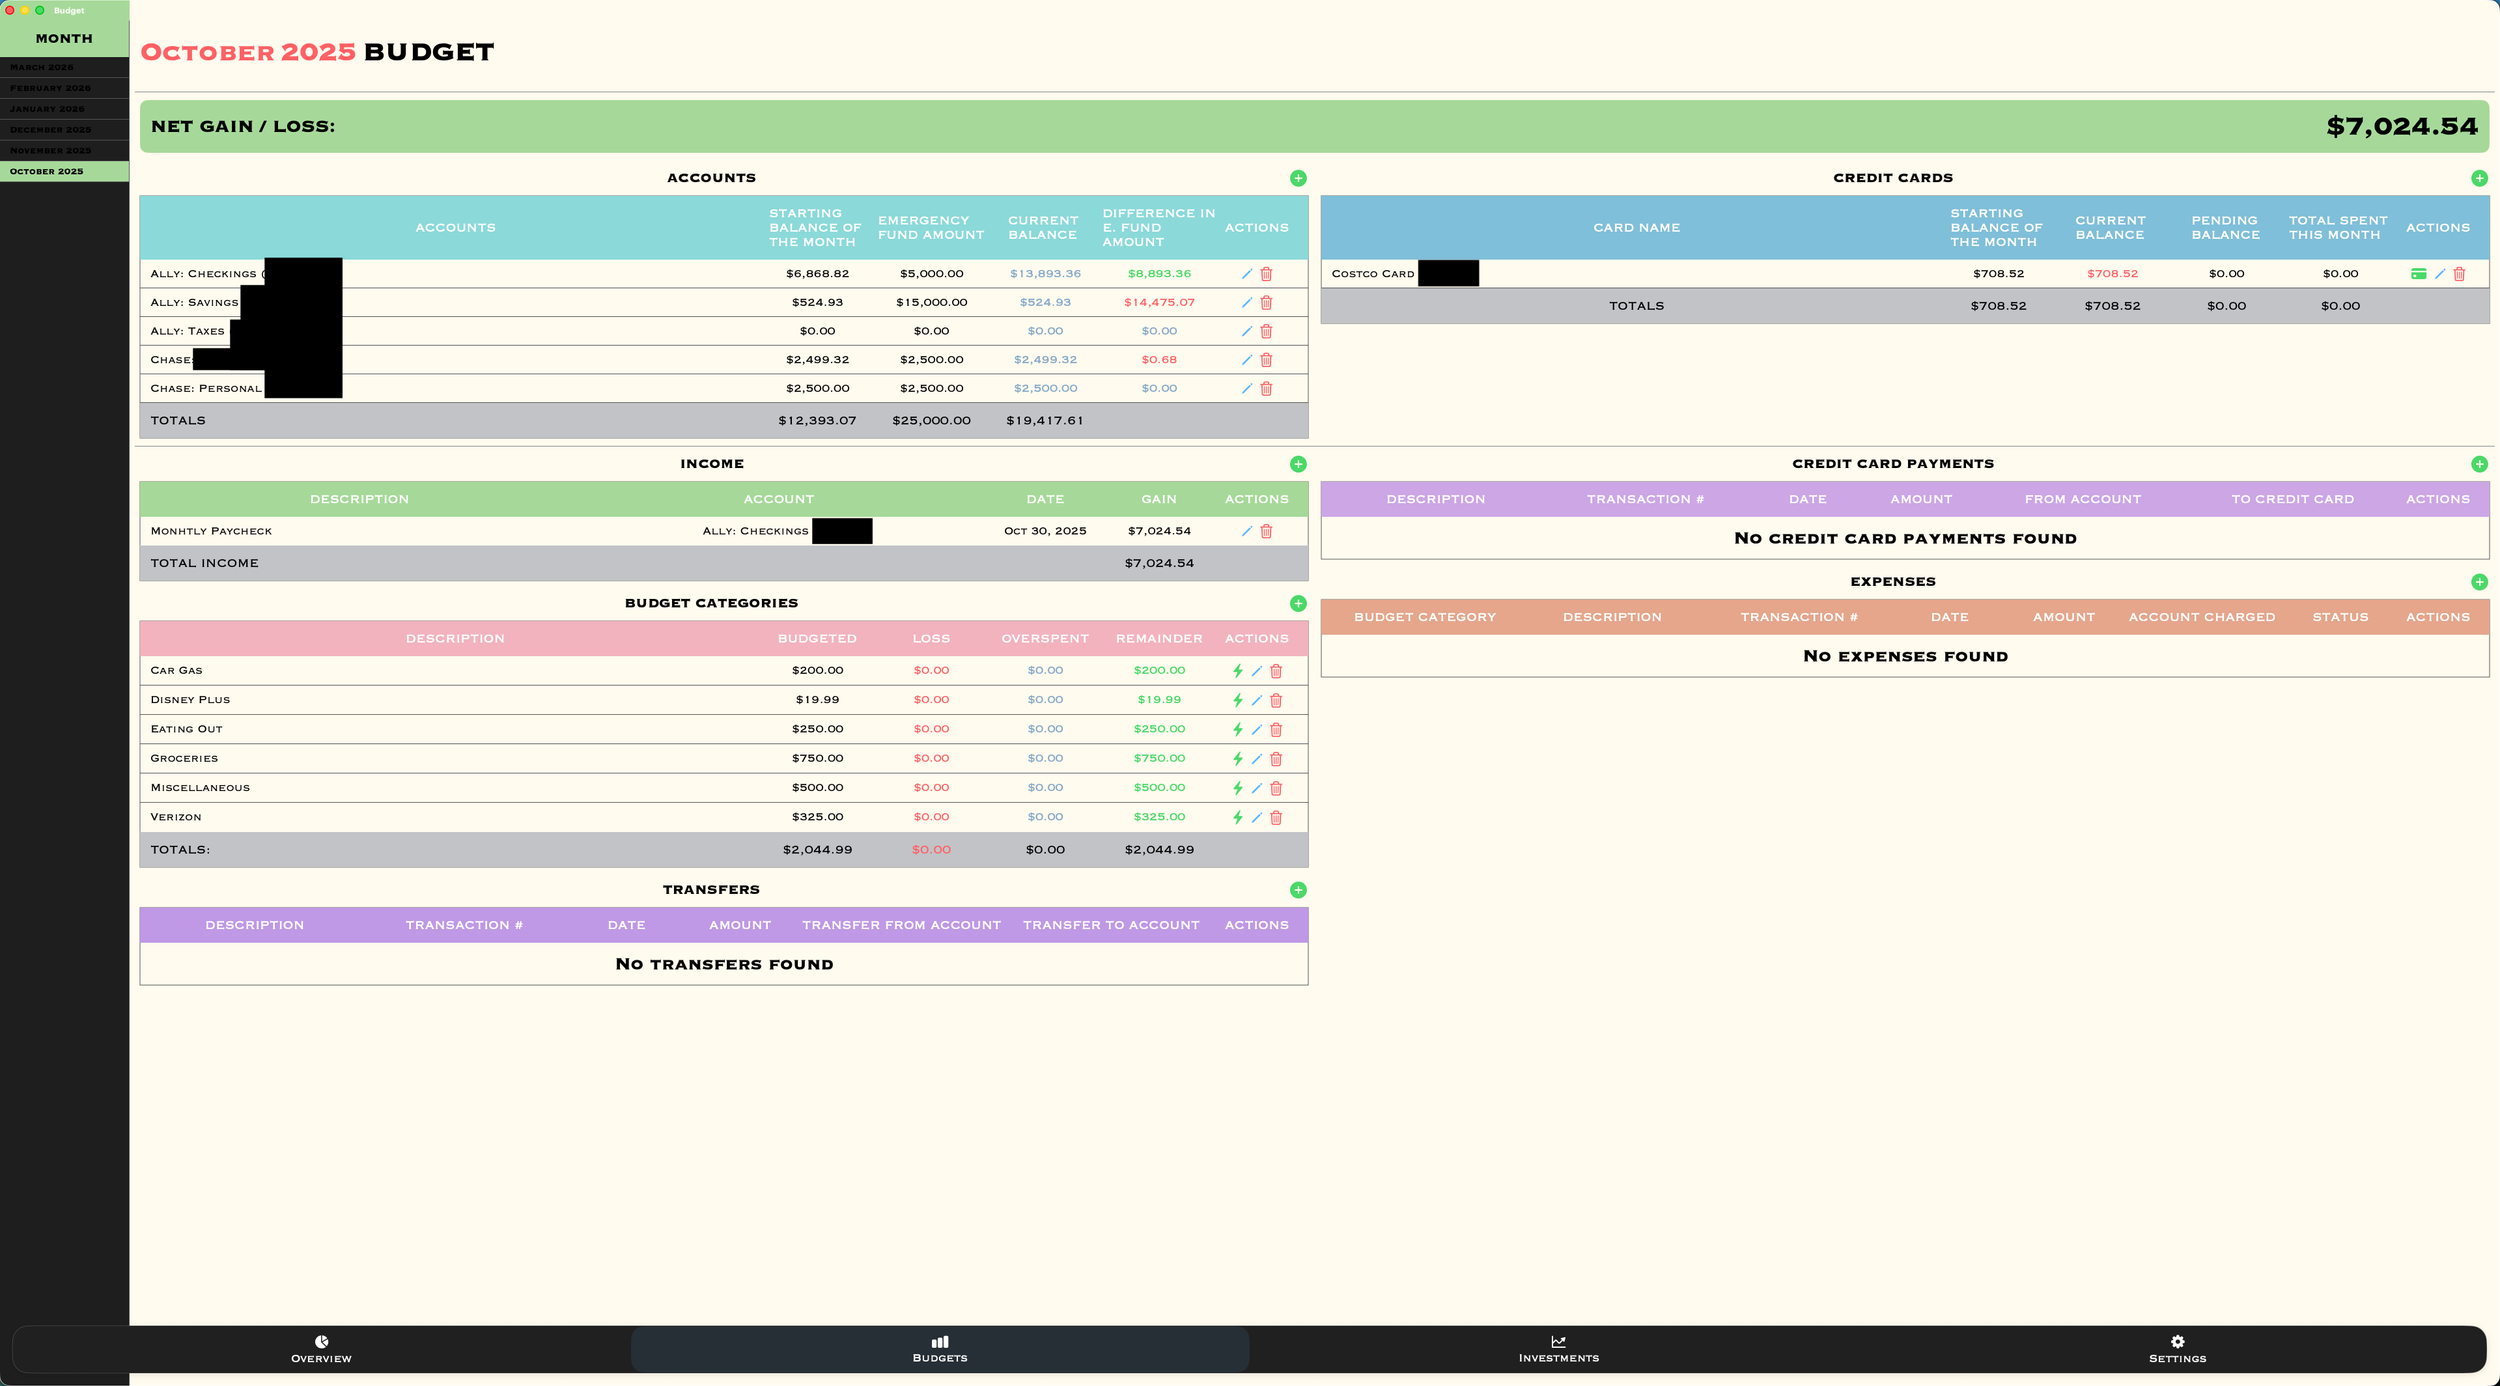Open the Overview tab

click(321, 1349)
